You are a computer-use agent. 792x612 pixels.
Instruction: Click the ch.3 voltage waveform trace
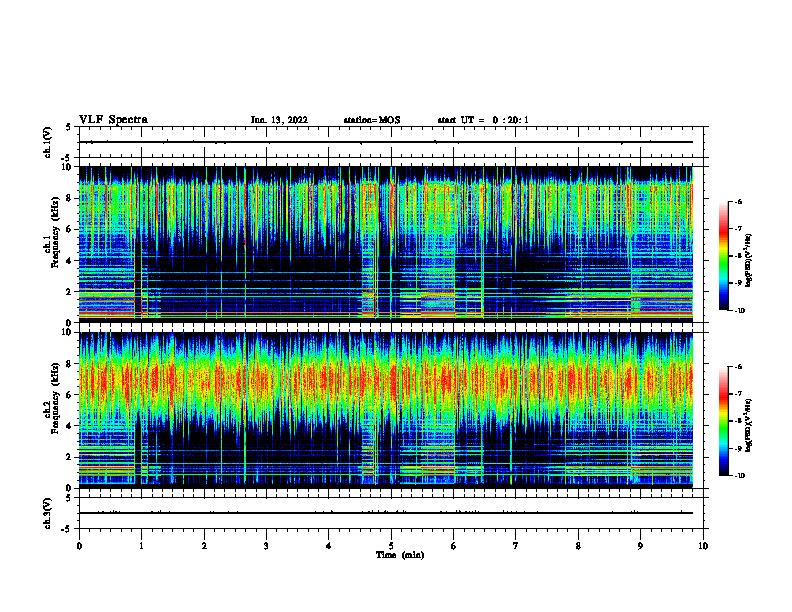coord(386,513)
